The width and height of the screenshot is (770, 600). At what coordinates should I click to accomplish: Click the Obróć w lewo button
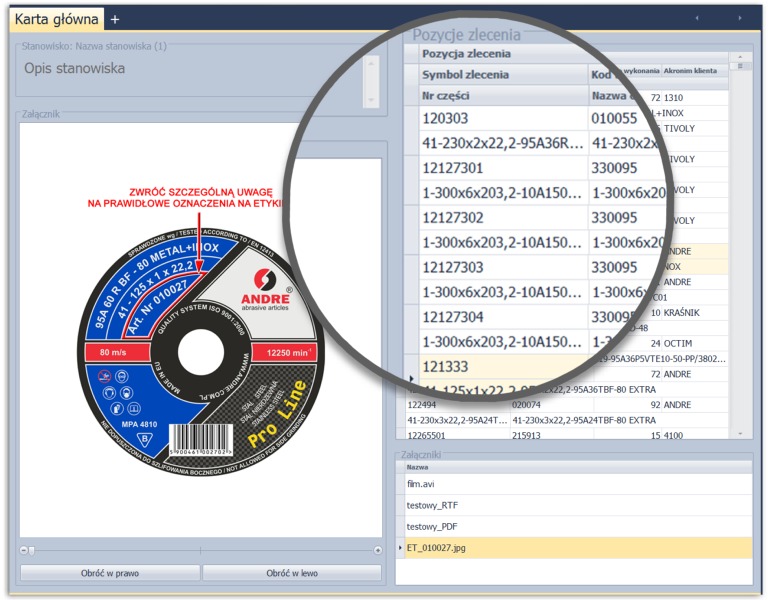click(x=292, y=573)
